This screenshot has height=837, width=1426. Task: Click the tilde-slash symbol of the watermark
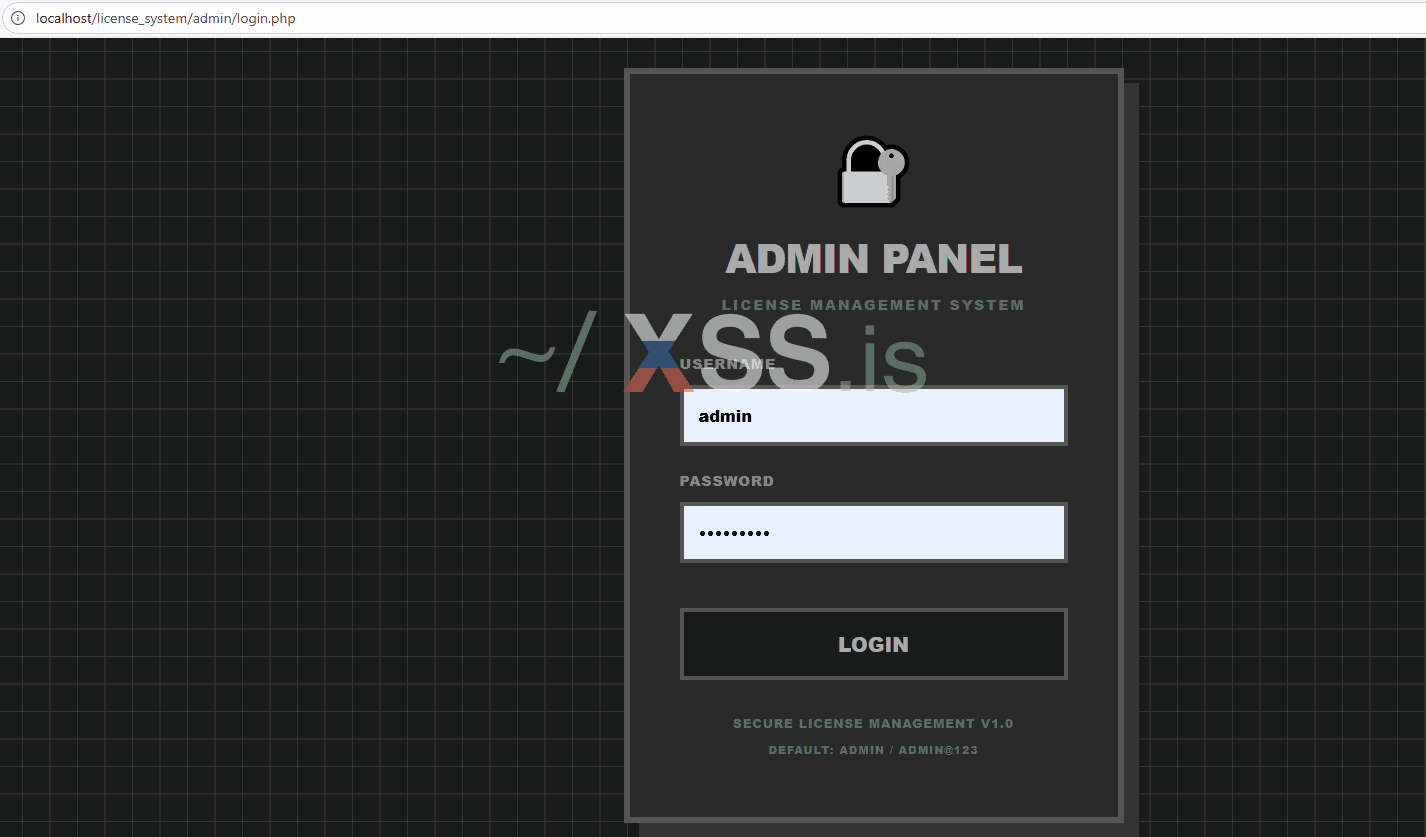click(x=548, y=352)
